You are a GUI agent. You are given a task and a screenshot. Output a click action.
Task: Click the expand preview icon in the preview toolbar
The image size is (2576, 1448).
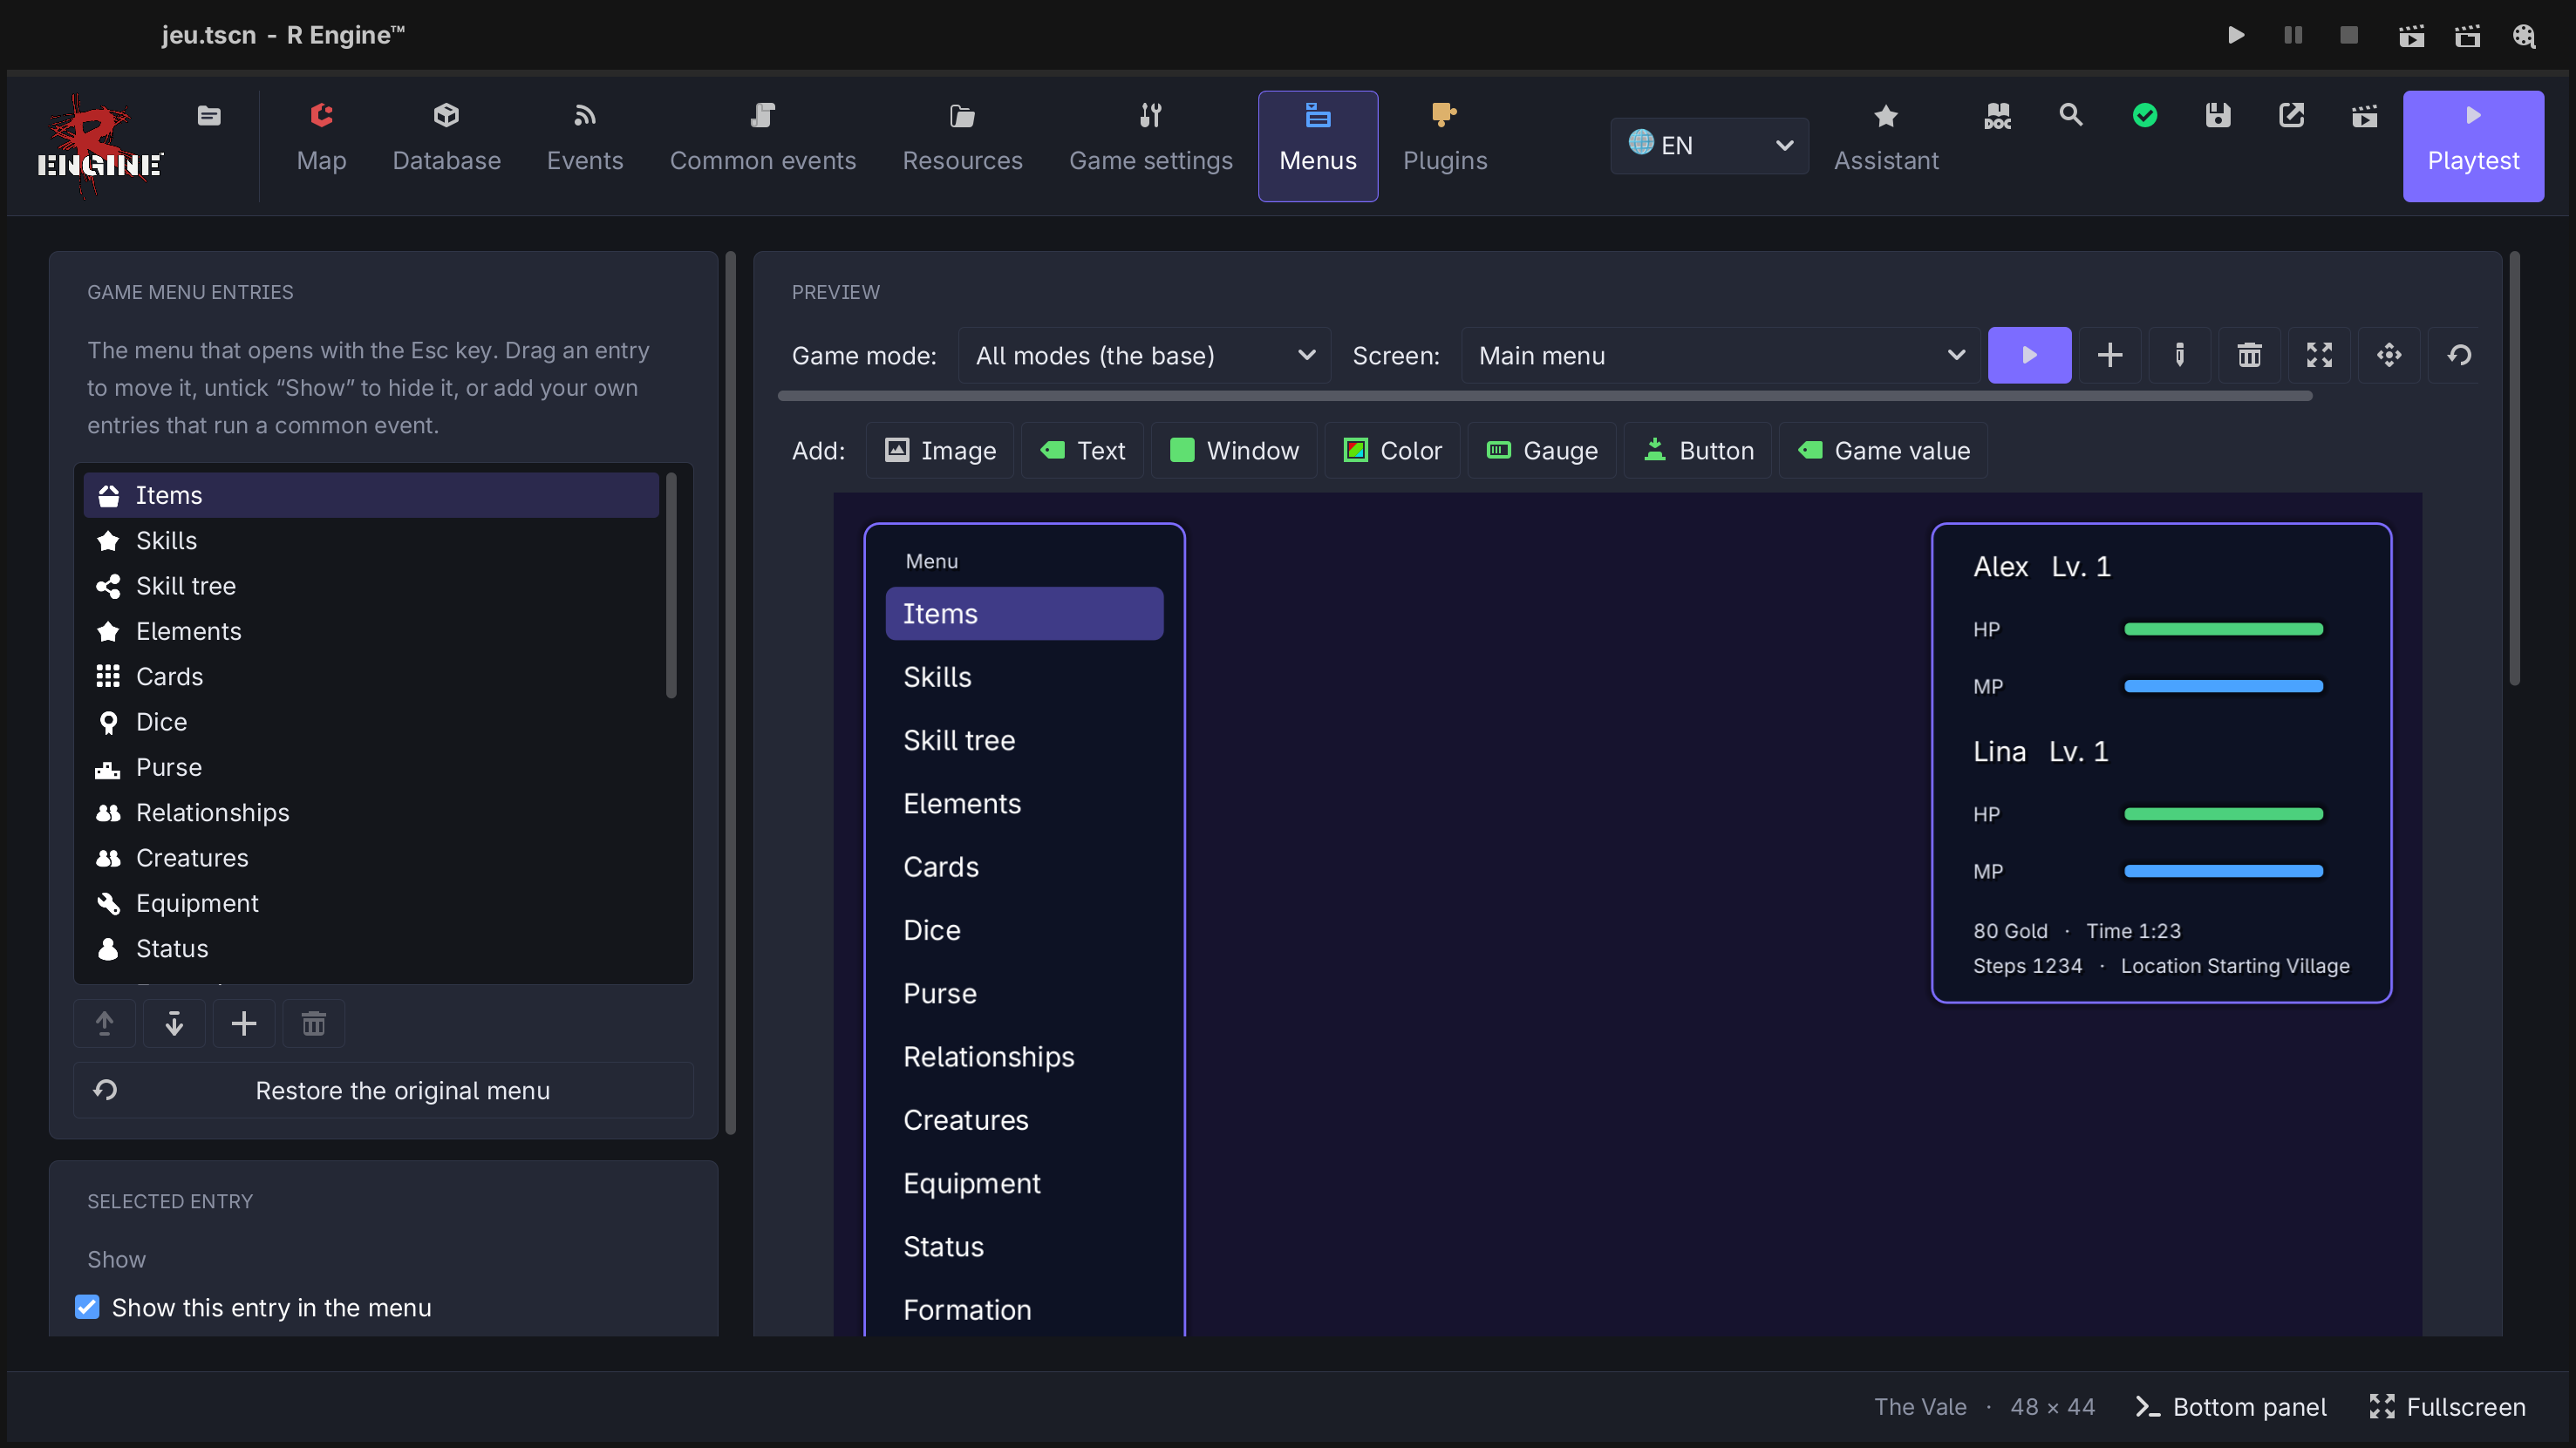2319,355
